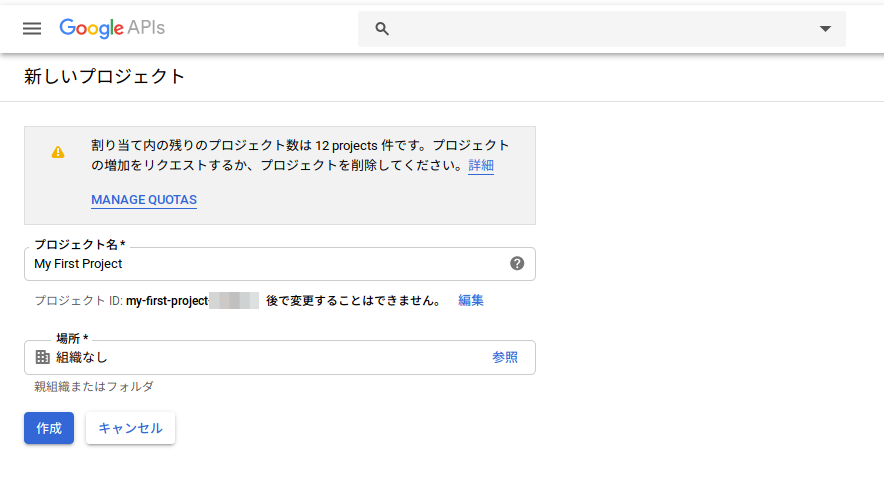Click the my-first-project project ID text
Screen dimensions: 884x478
point(167,300)
